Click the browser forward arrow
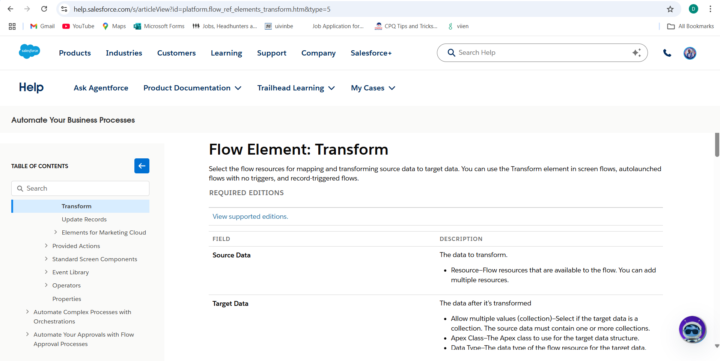The height and width of the screenshot is (361, 720). (x=27, y=9)
